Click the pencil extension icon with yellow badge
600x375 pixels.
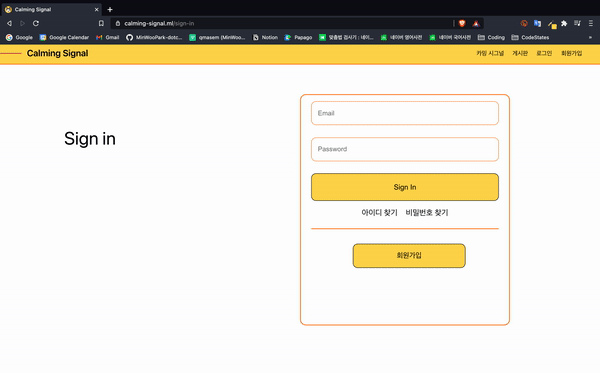click(551, 24)
